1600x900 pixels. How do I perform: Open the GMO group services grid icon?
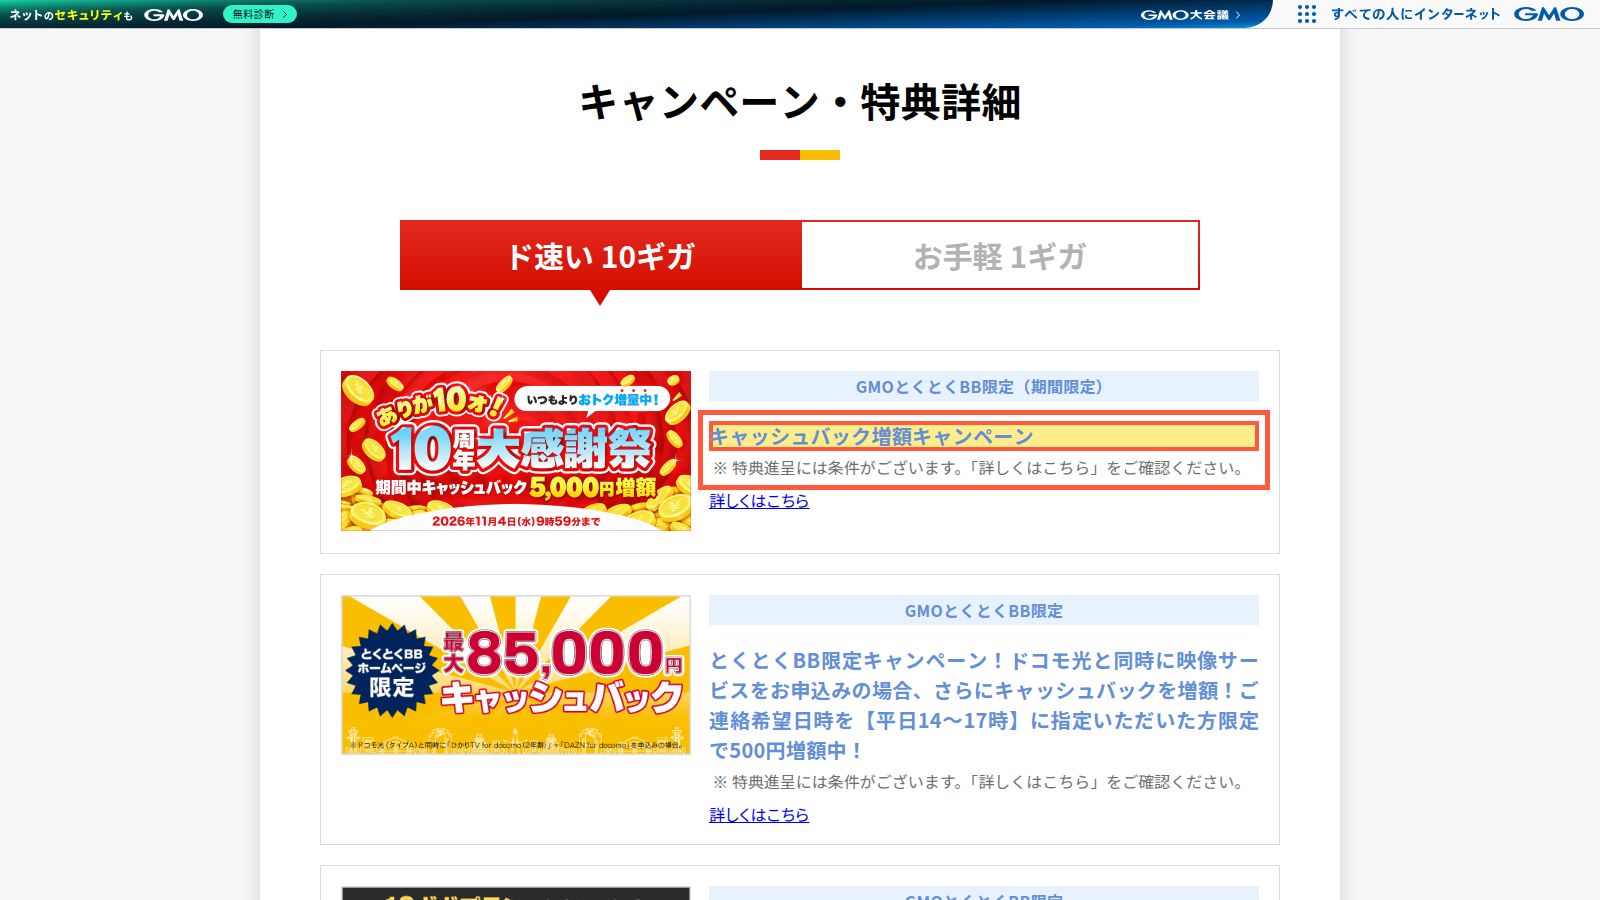point(1306,14)
